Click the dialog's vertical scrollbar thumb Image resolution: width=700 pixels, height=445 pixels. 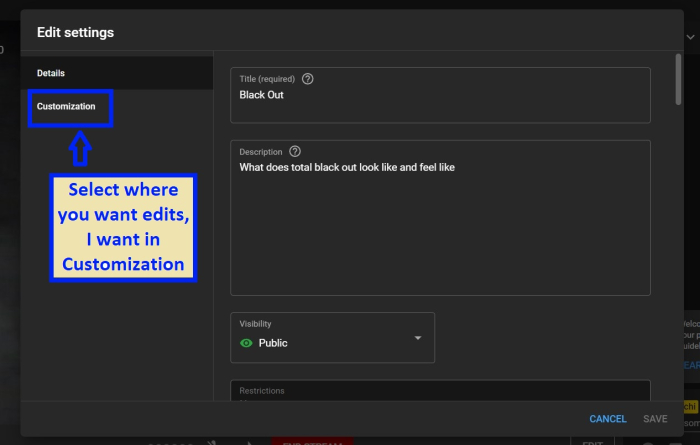(678, 79)
